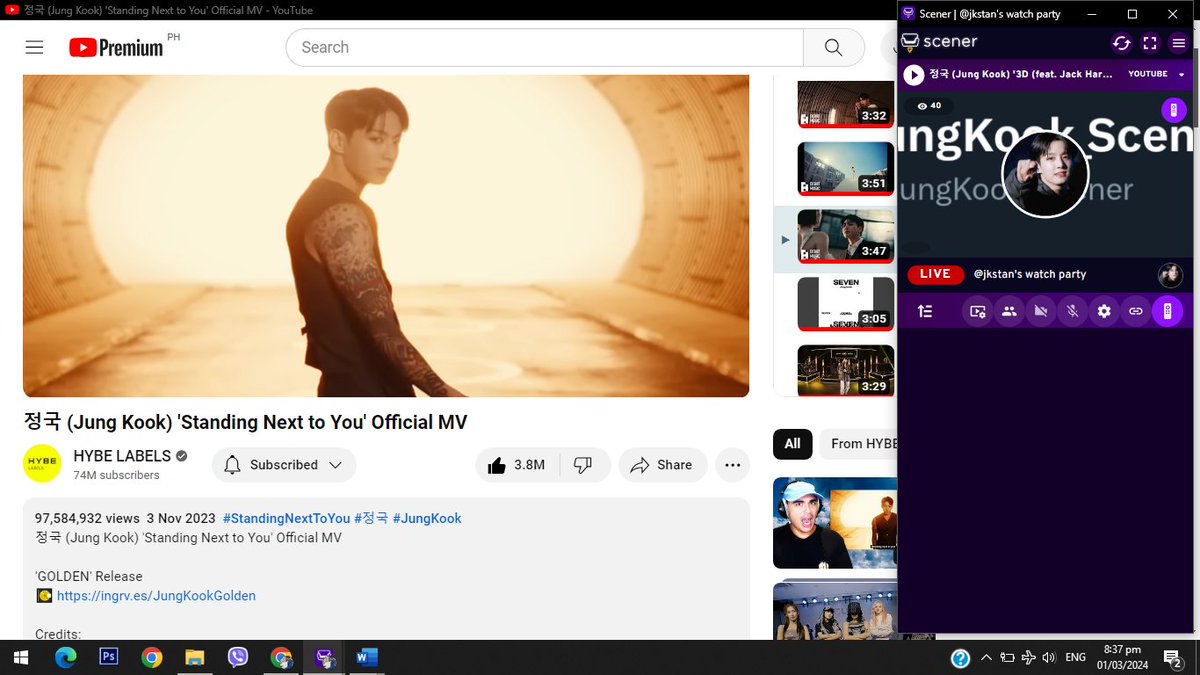Copy the Scener invite link icon
The image size is (1200, 675).
[1135, 311]
